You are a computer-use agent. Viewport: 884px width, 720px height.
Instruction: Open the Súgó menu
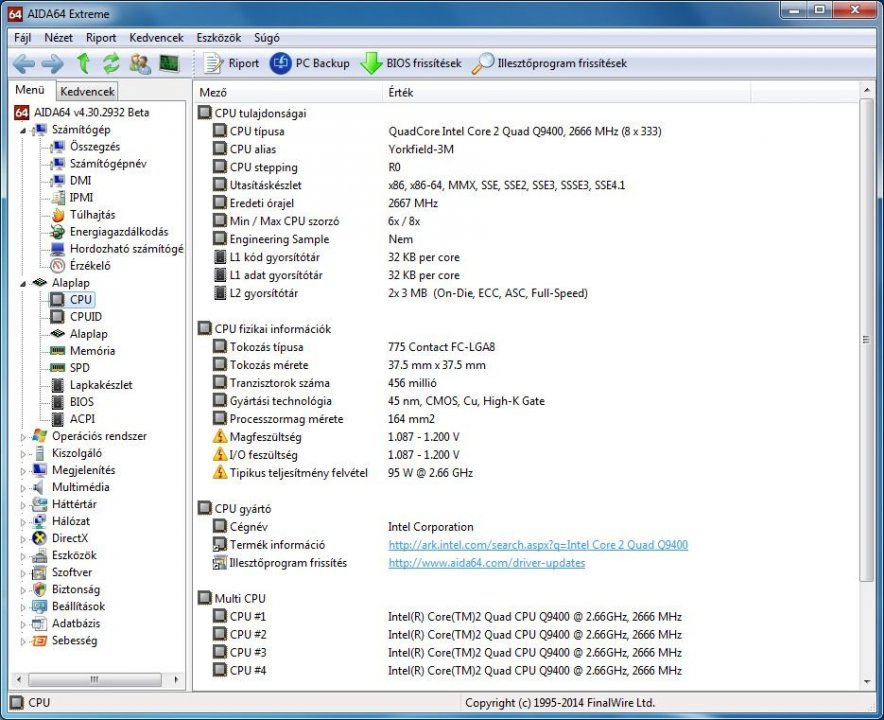(x=267, y=38)
